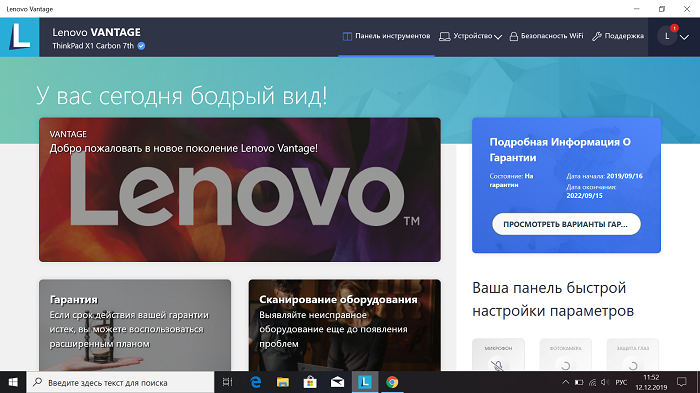
Task: Click the taskbar search field
Action: click(121, 382)
